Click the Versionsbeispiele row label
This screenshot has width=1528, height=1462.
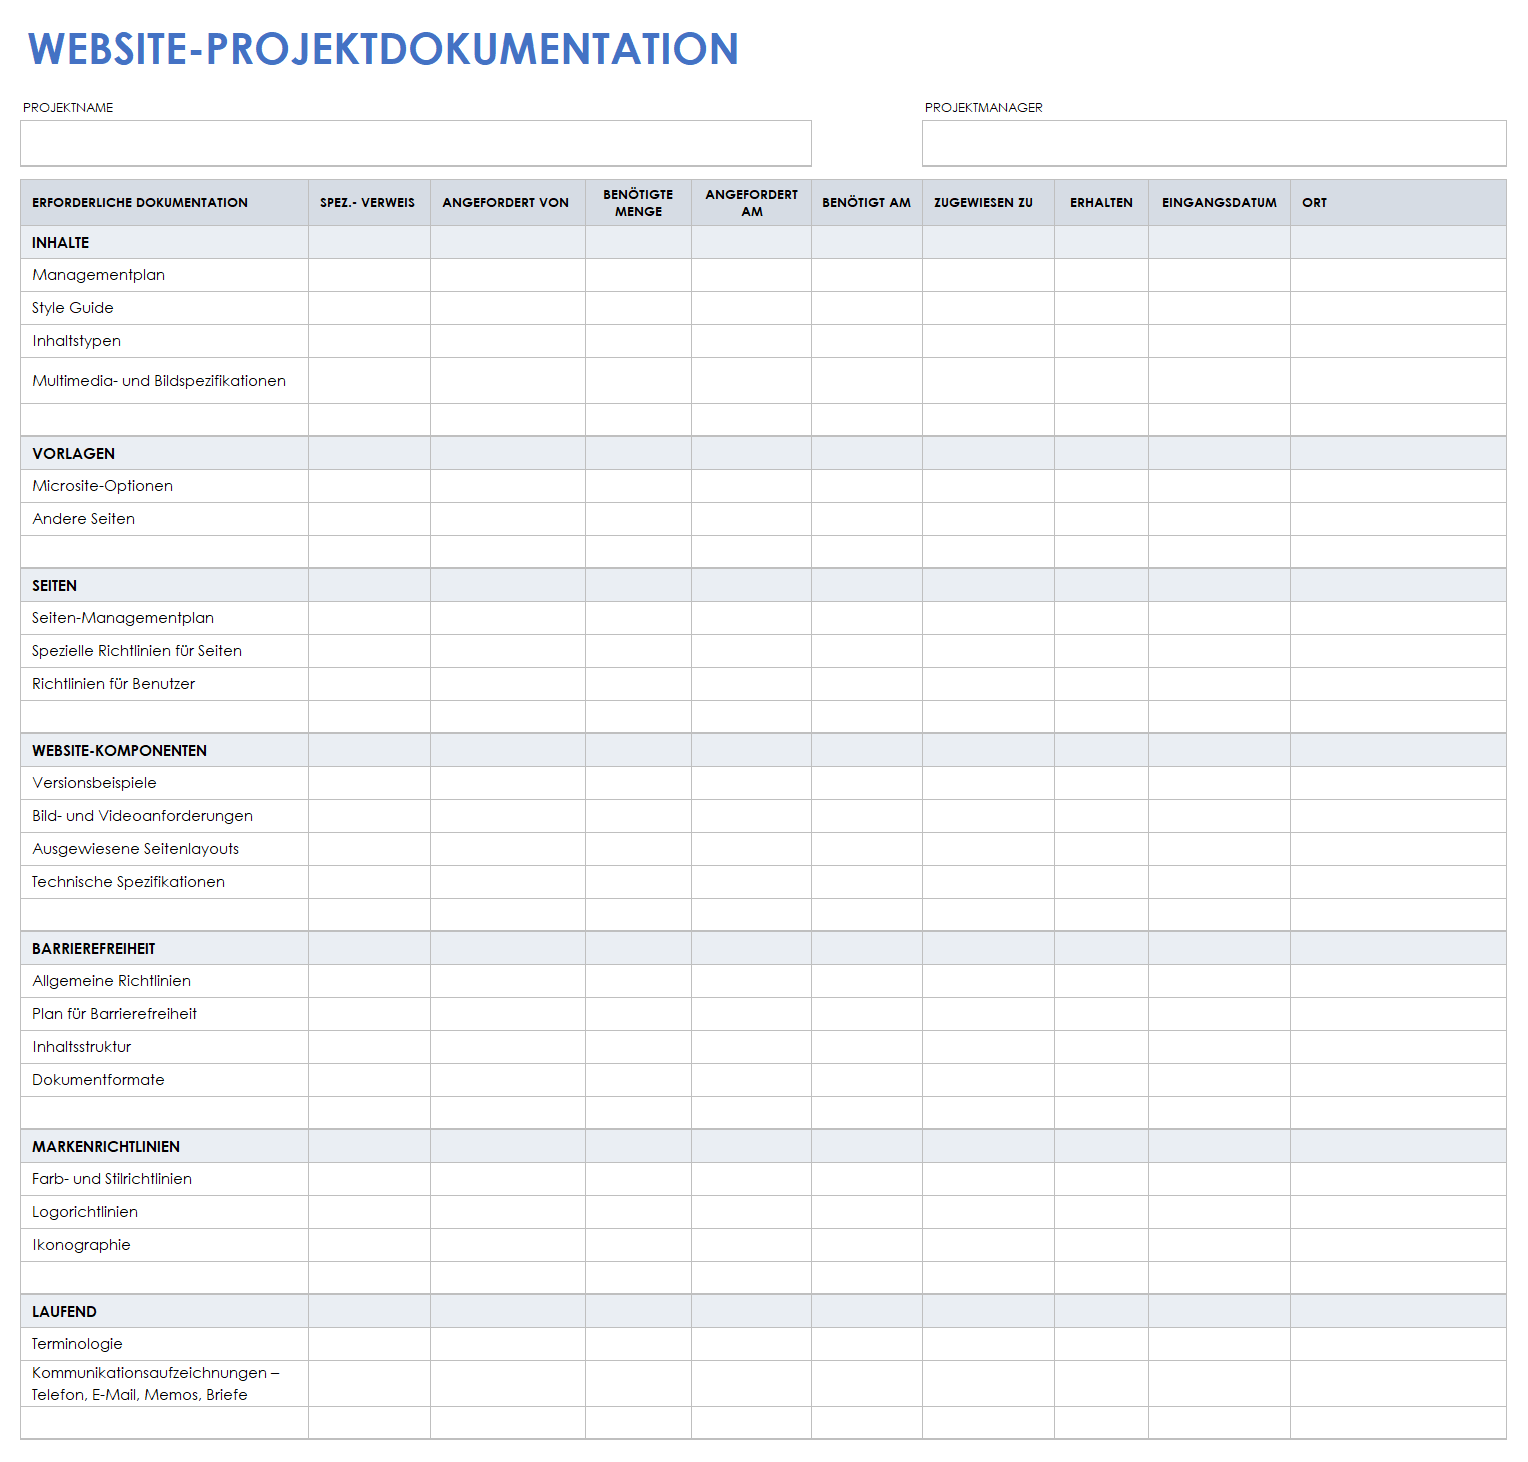pos(95,783)
